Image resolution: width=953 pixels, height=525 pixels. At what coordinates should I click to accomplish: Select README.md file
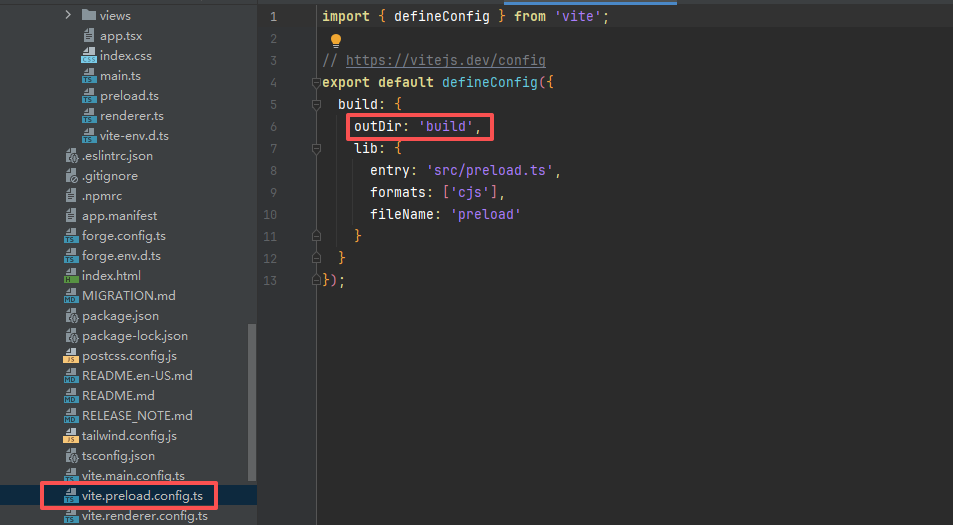(x=119, y=396)
